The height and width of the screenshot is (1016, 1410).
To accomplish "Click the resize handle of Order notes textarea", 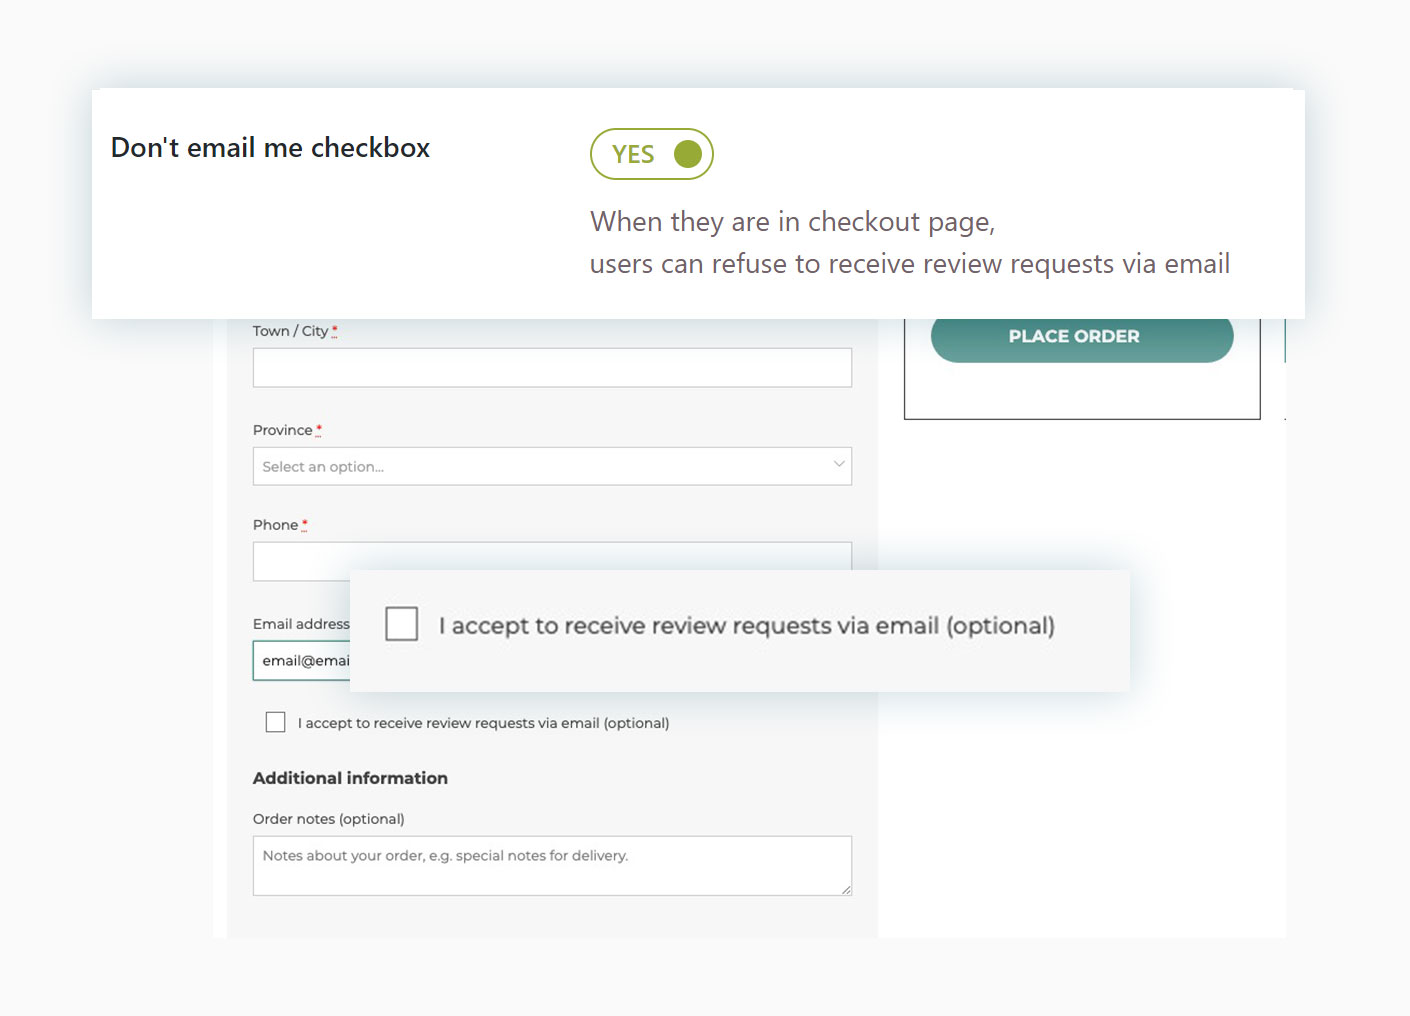I will (x=846, y=889).
